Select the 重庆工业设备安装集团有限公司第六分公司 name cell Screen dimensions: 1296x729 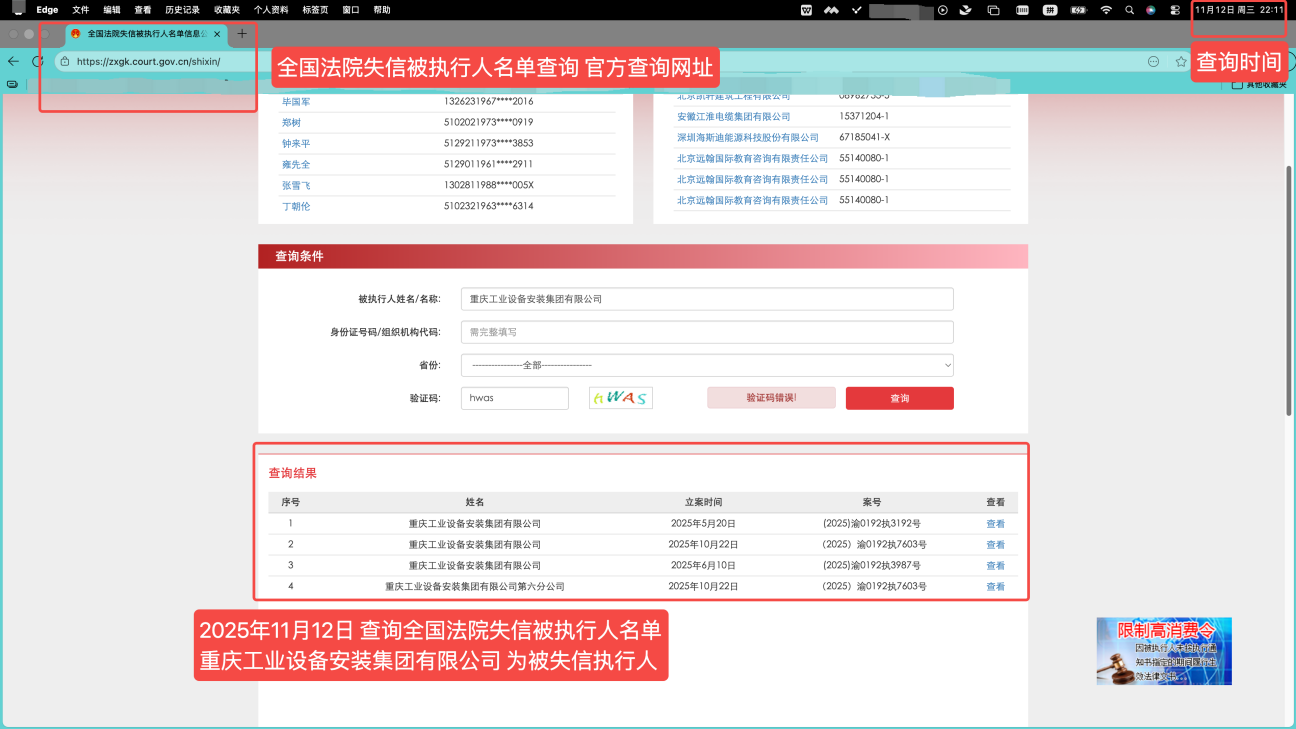pos(475,587)
